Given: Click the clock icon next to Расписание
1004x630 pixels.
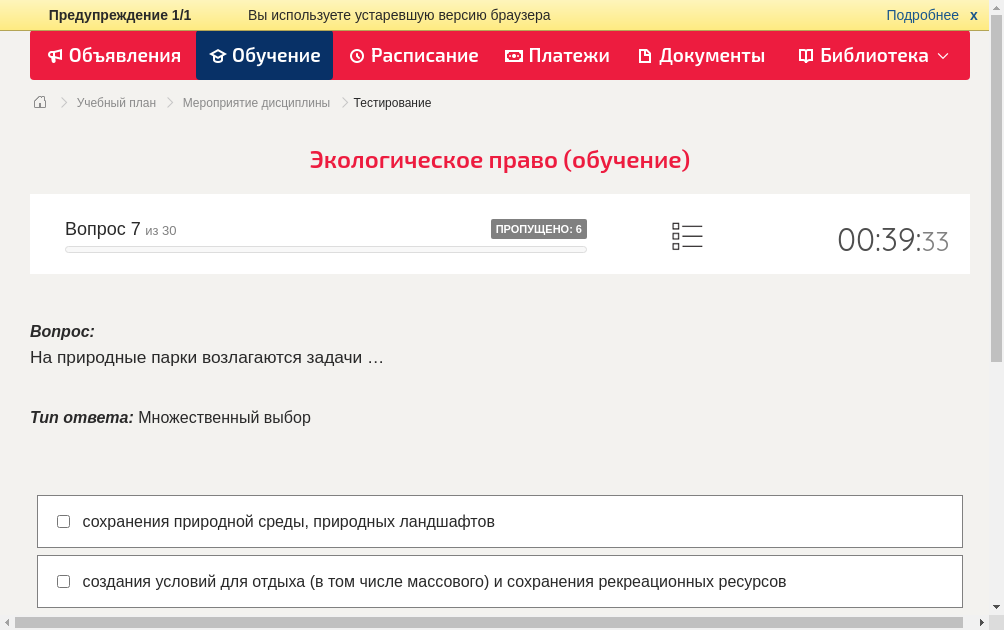Looking at the screenshot, I should pos(356,55).
